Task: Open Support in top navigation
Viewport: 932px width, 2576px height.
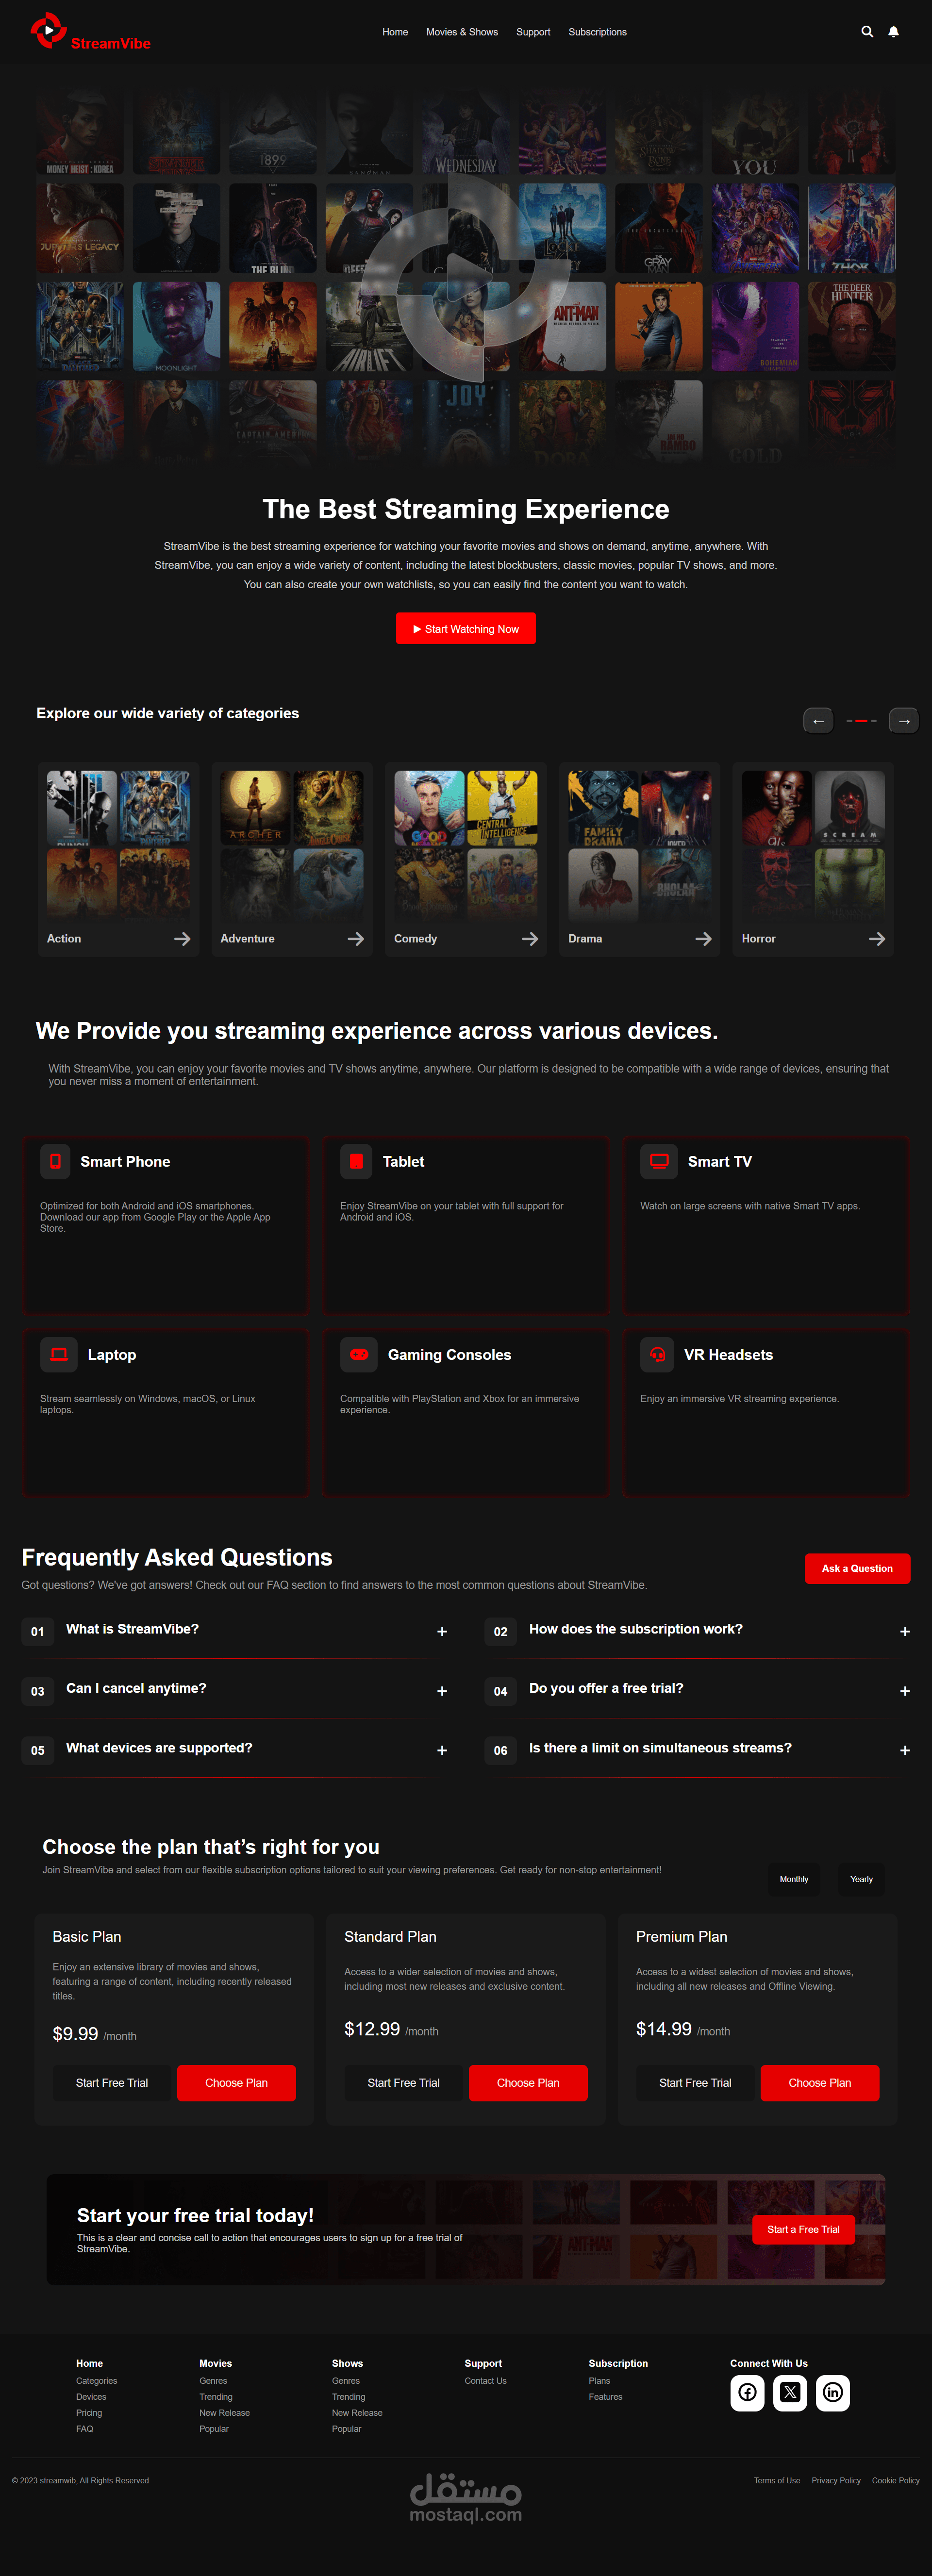Action: (533, 32)
